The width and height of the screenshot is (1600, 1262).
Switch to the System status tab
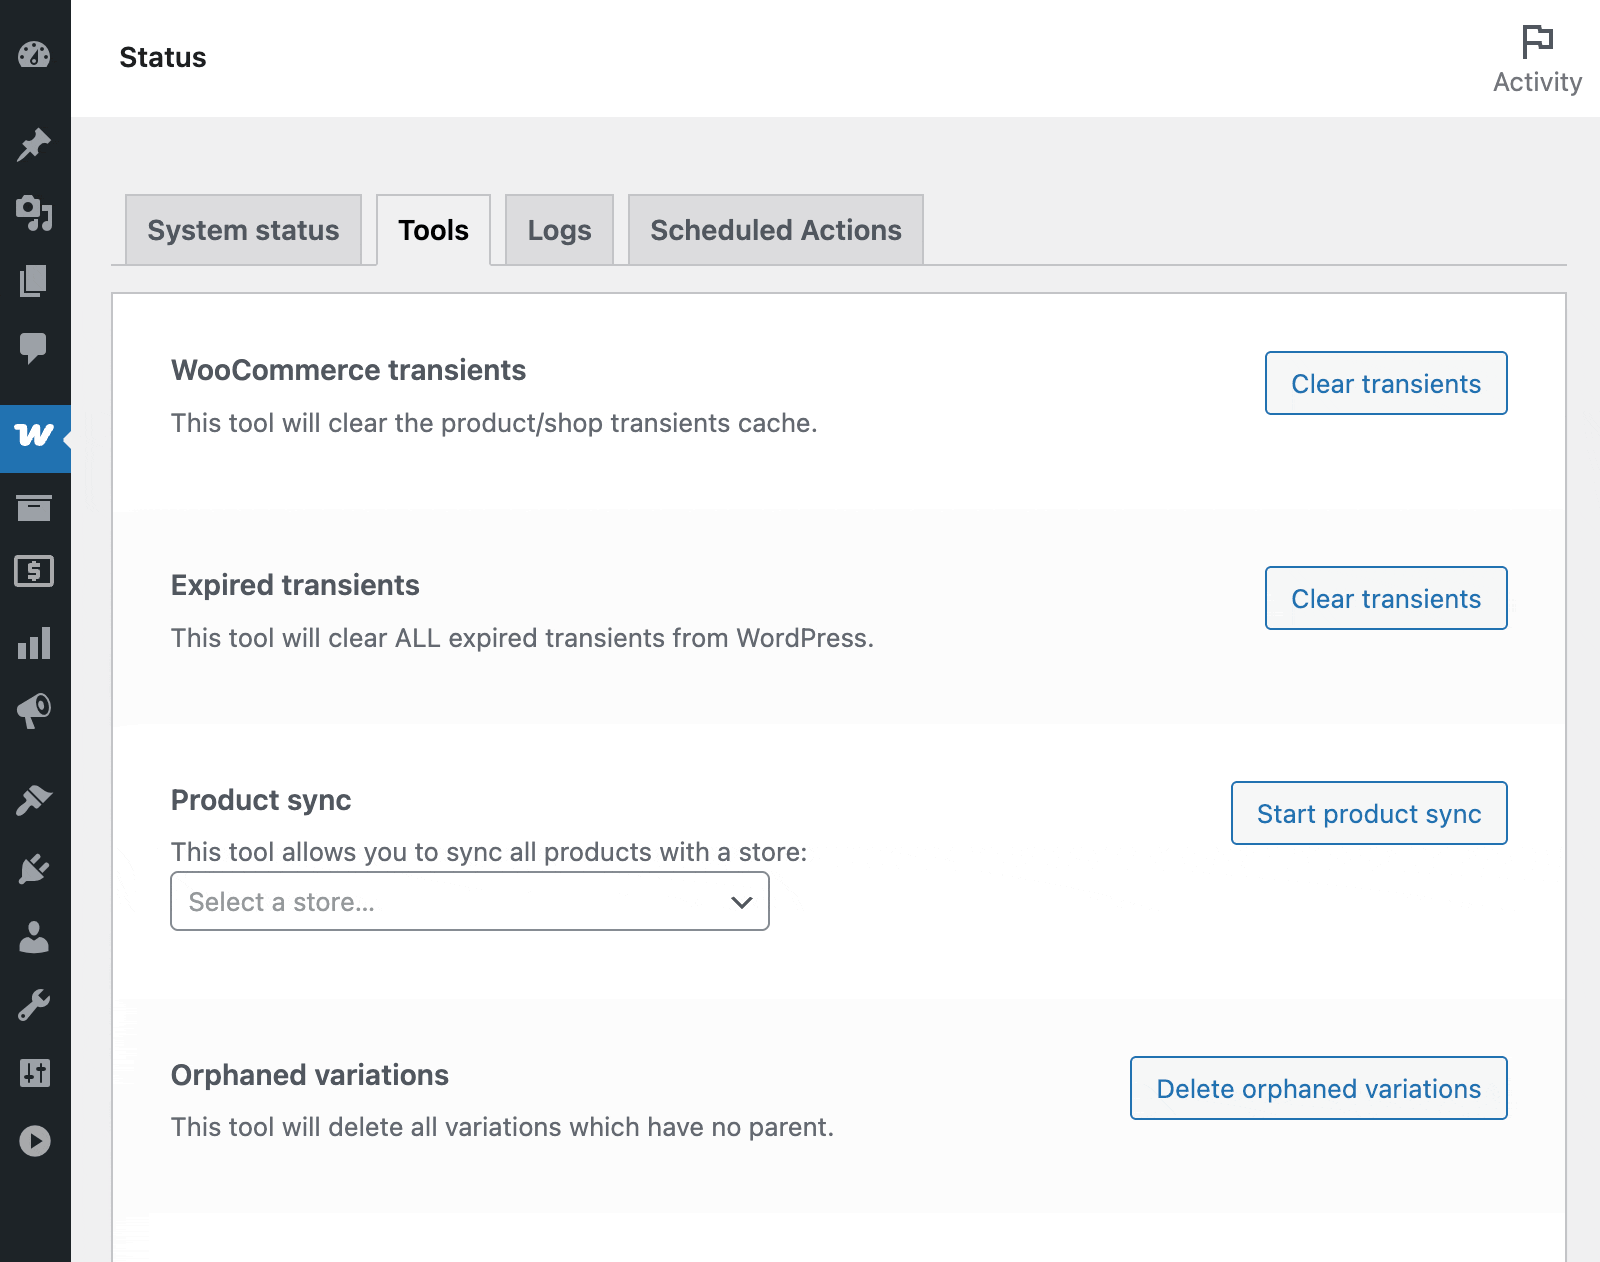(x=243, y=230)
